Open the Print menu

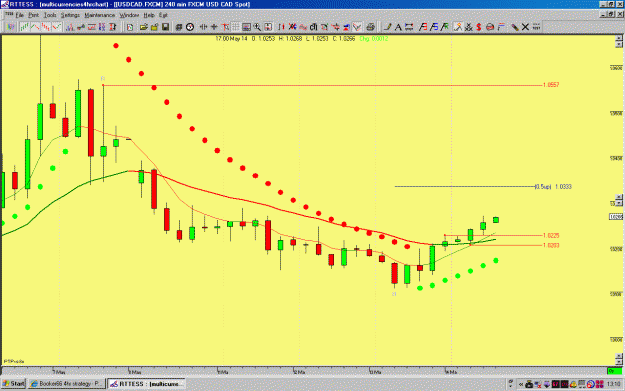coord(33,15)
